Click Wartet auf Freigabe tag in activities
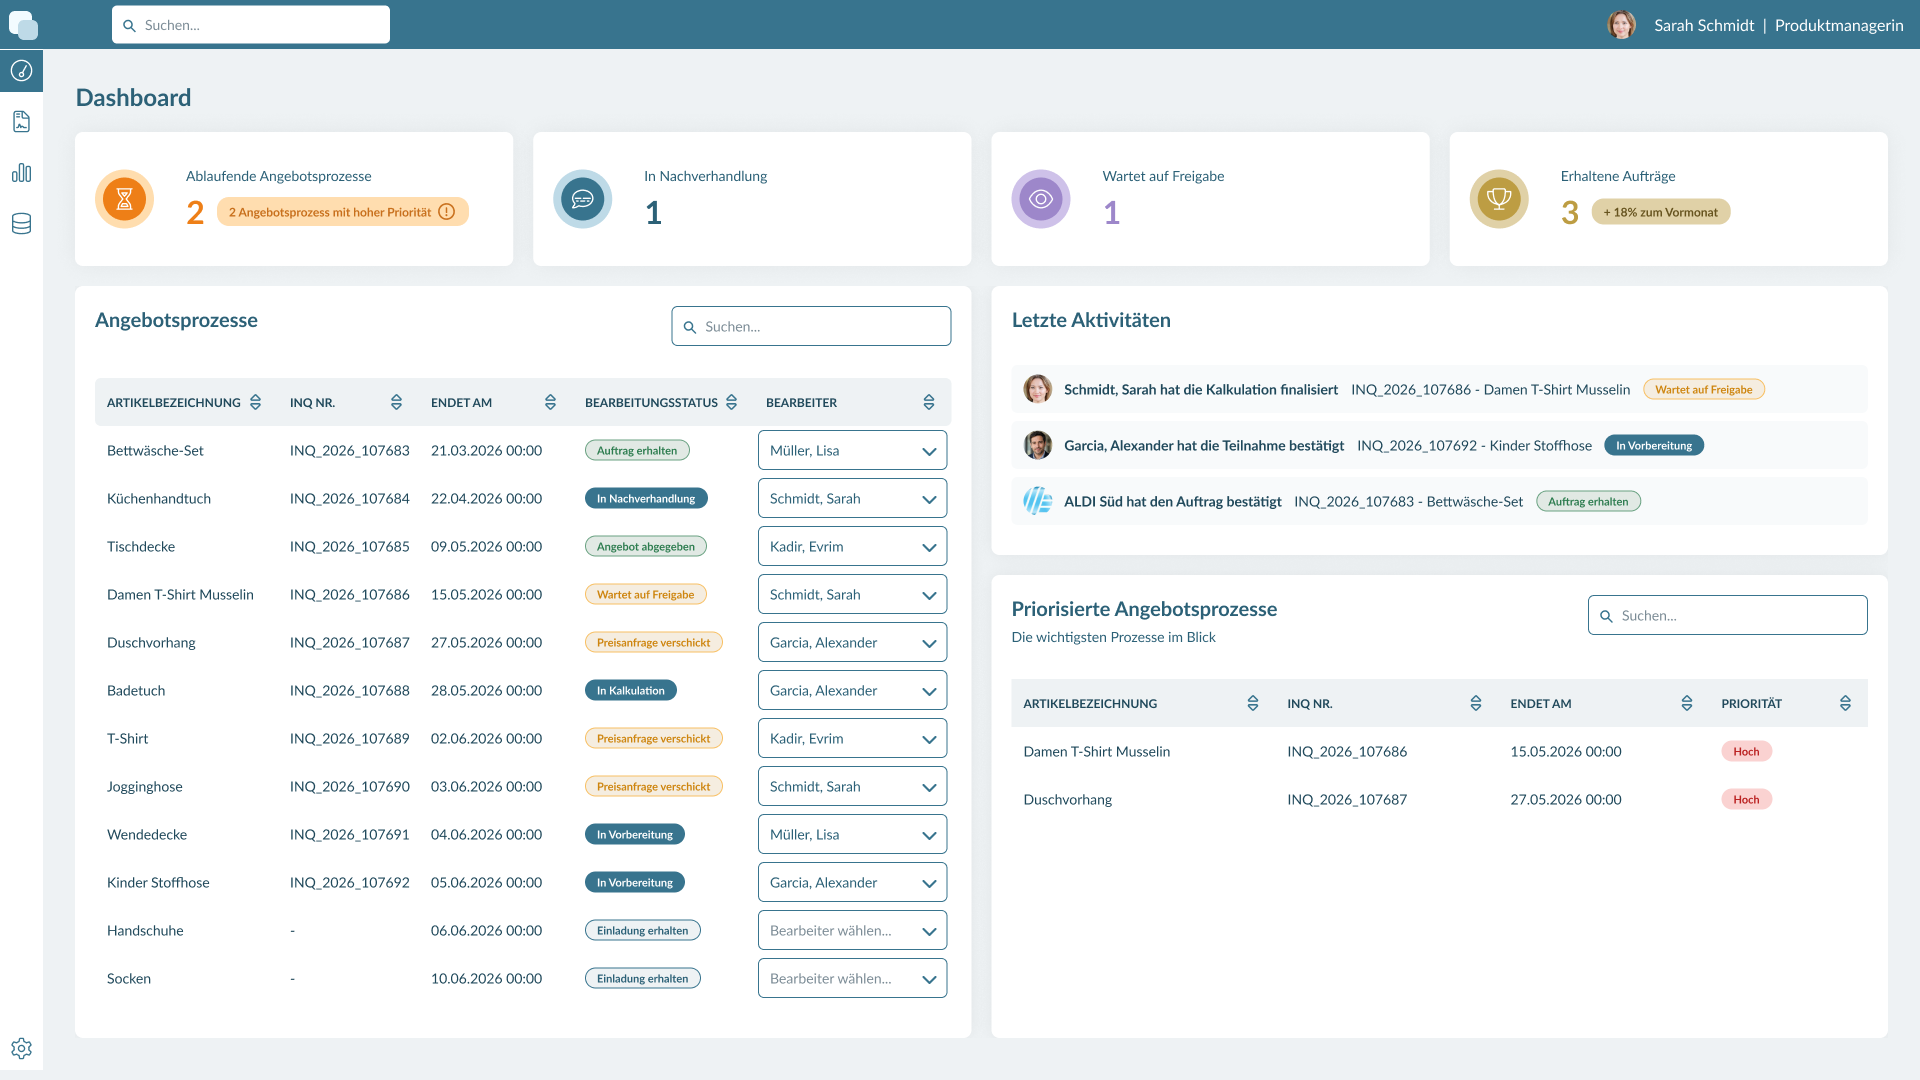Screen dimensions: 1920x1080 point(1703,389)
